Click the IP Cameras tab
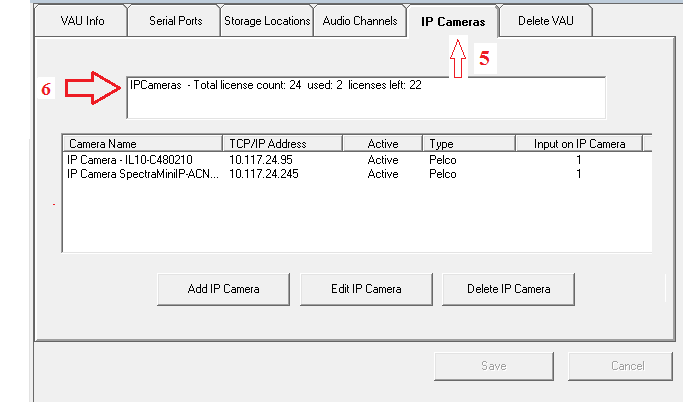 (x=451, y=21)
